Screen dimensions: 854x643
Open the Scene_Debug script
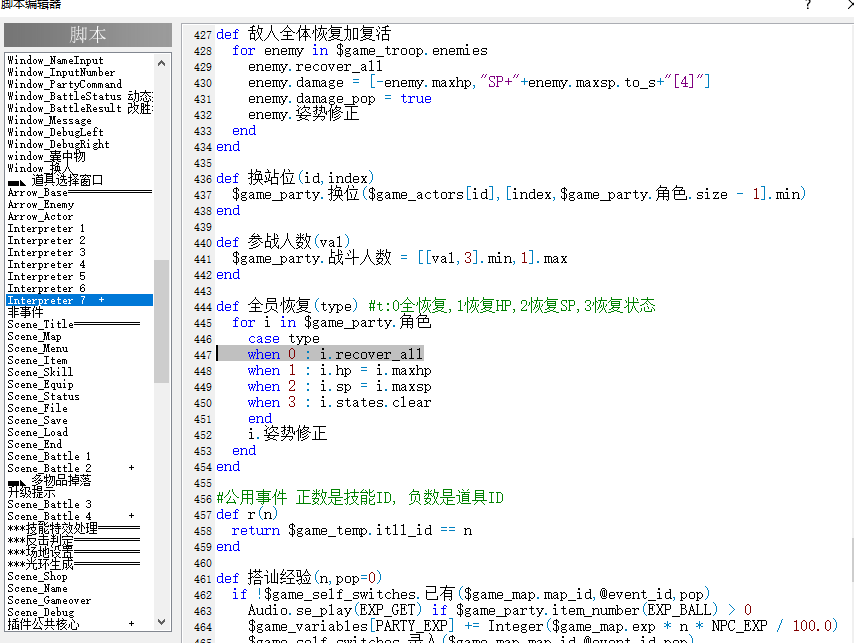coord(41,612)
